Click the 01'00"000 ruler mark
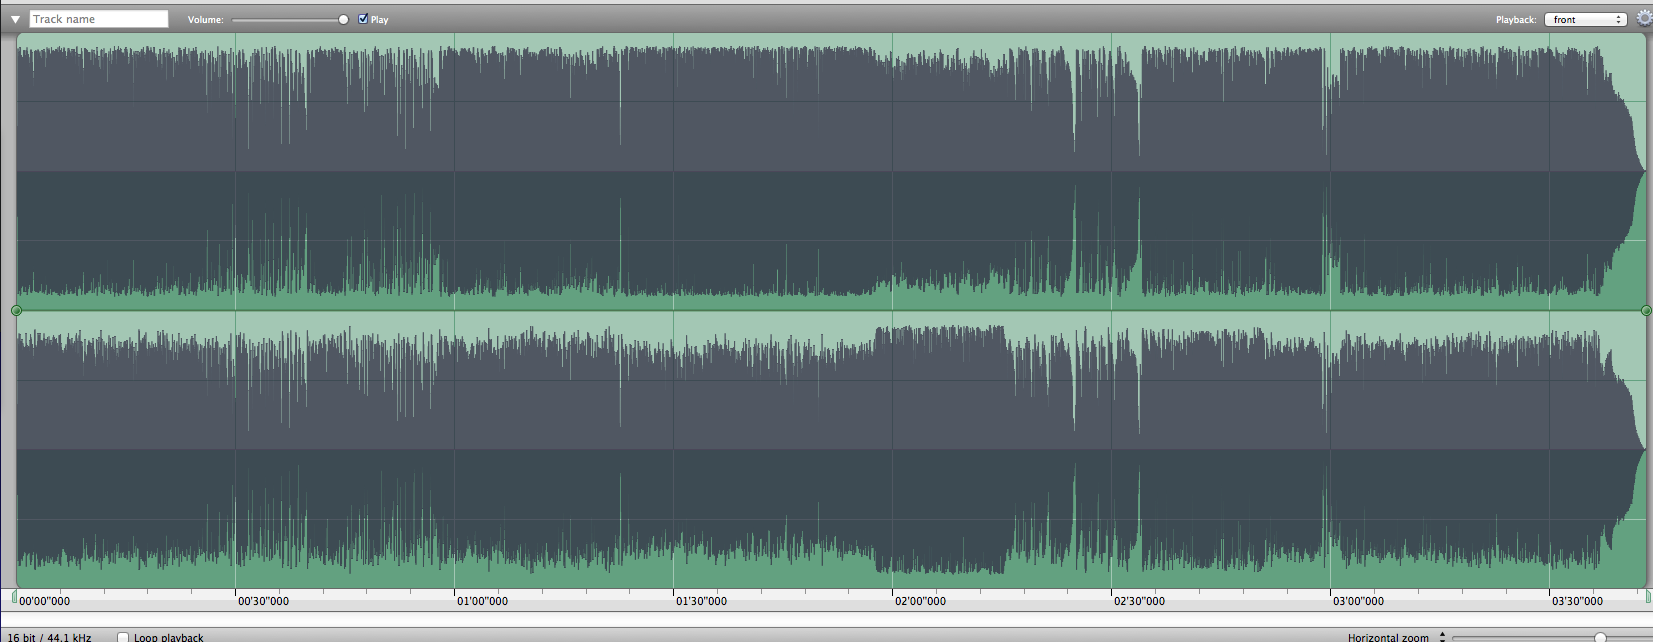This screenshot has width=1653, height=642. tap(482, 601)
